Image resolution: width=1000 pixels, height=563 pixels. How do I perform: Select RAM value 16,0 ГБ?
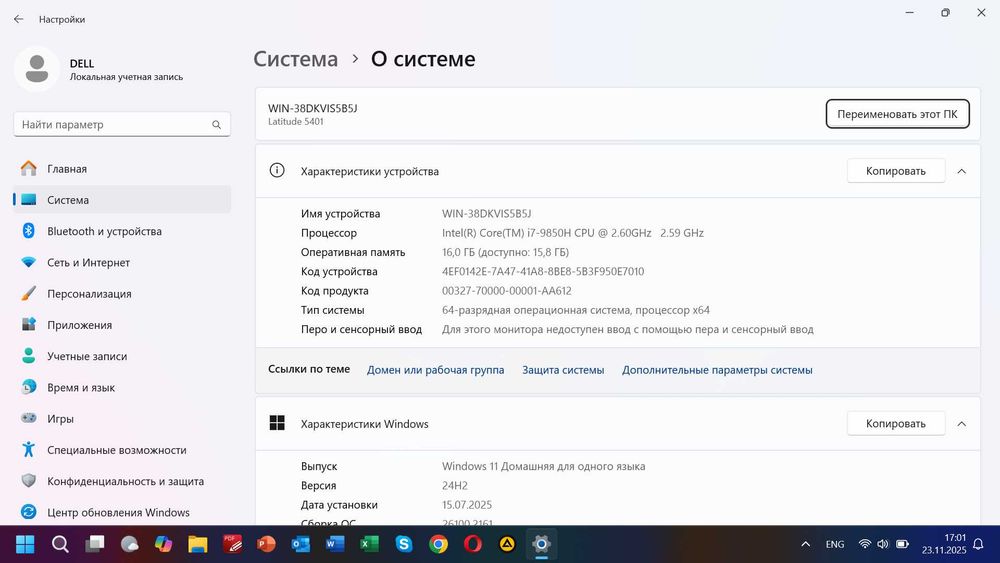(x=505, y=252)
